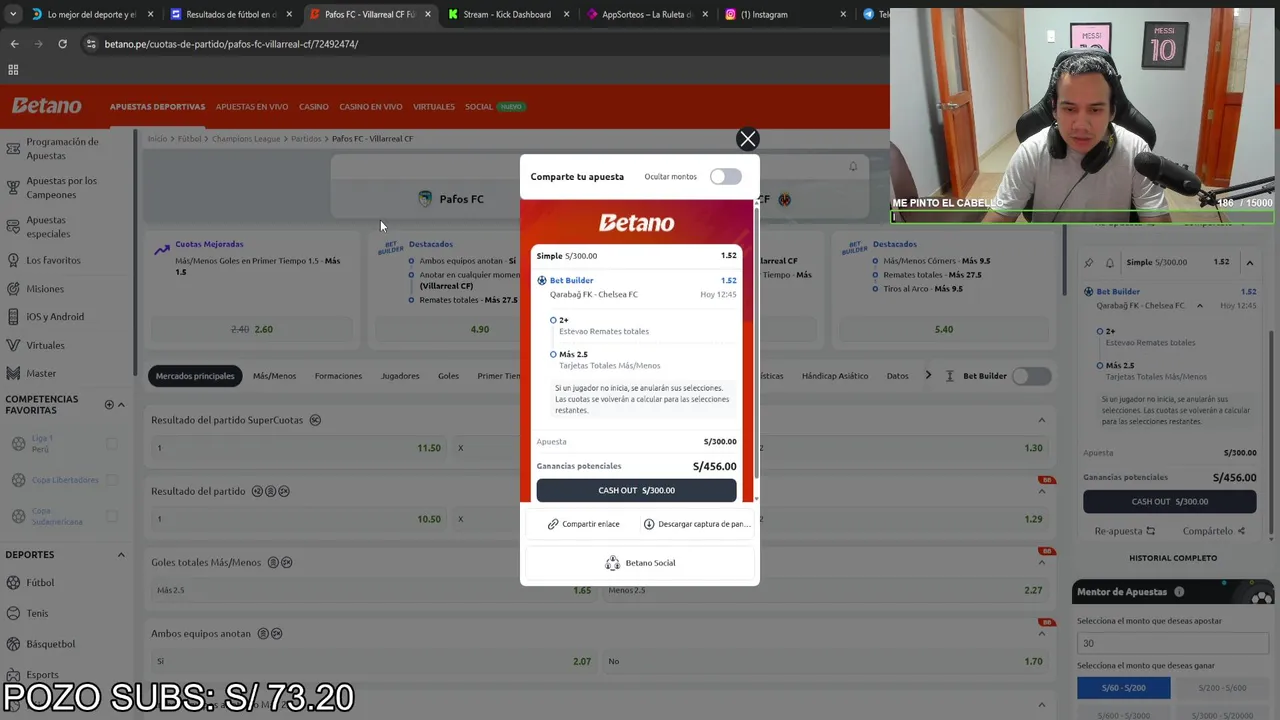The height and width of the screenshot is (720, 1280).
Task: Click CASH OUT S/300.00 in bet slip
Action: coord(1170,502)
